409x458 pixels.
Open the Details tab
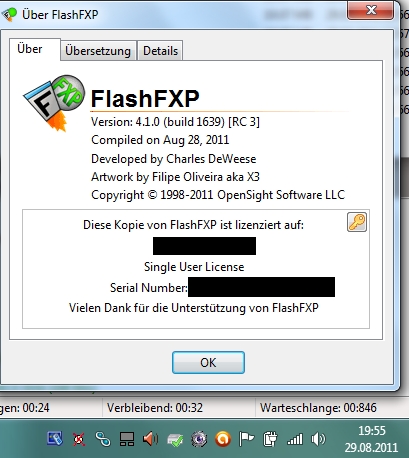(x=160, y=51)
